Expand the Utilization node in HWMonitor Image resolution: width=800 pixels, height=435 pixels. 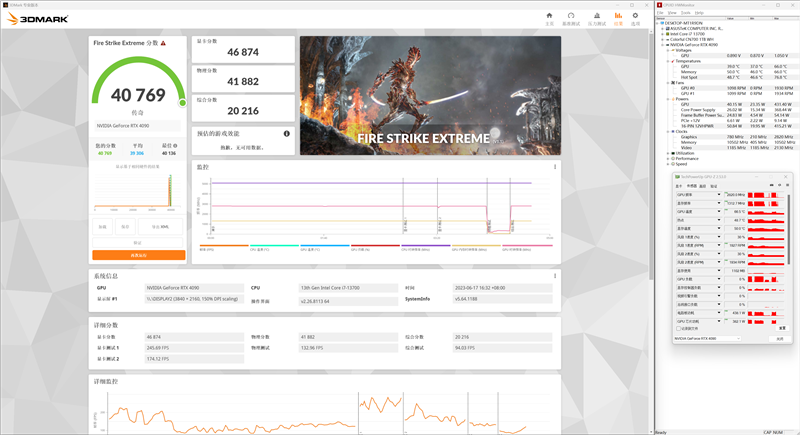tap(668, 153)
